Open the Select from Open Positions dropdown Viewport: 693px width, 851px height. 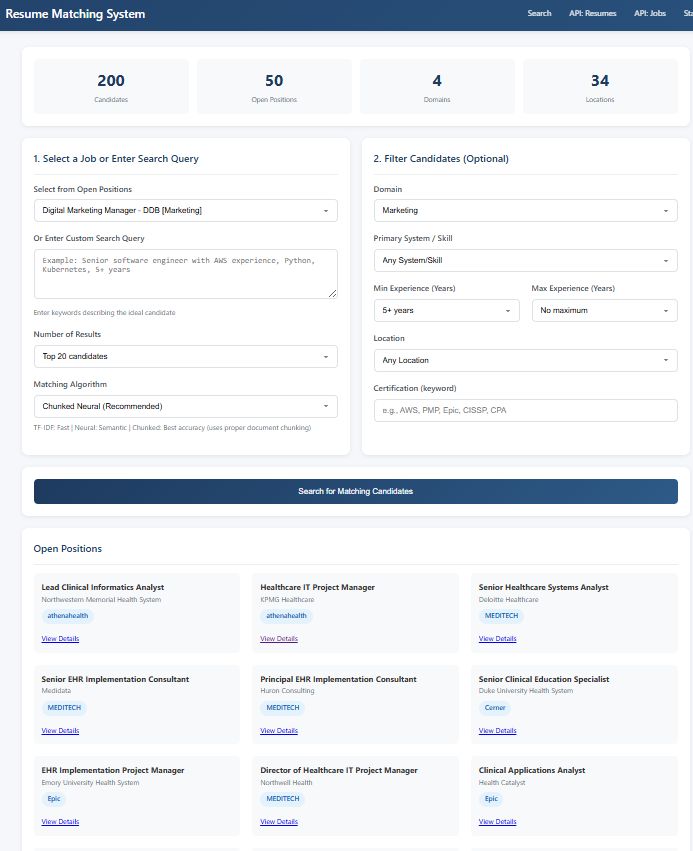tap(186, 211)
